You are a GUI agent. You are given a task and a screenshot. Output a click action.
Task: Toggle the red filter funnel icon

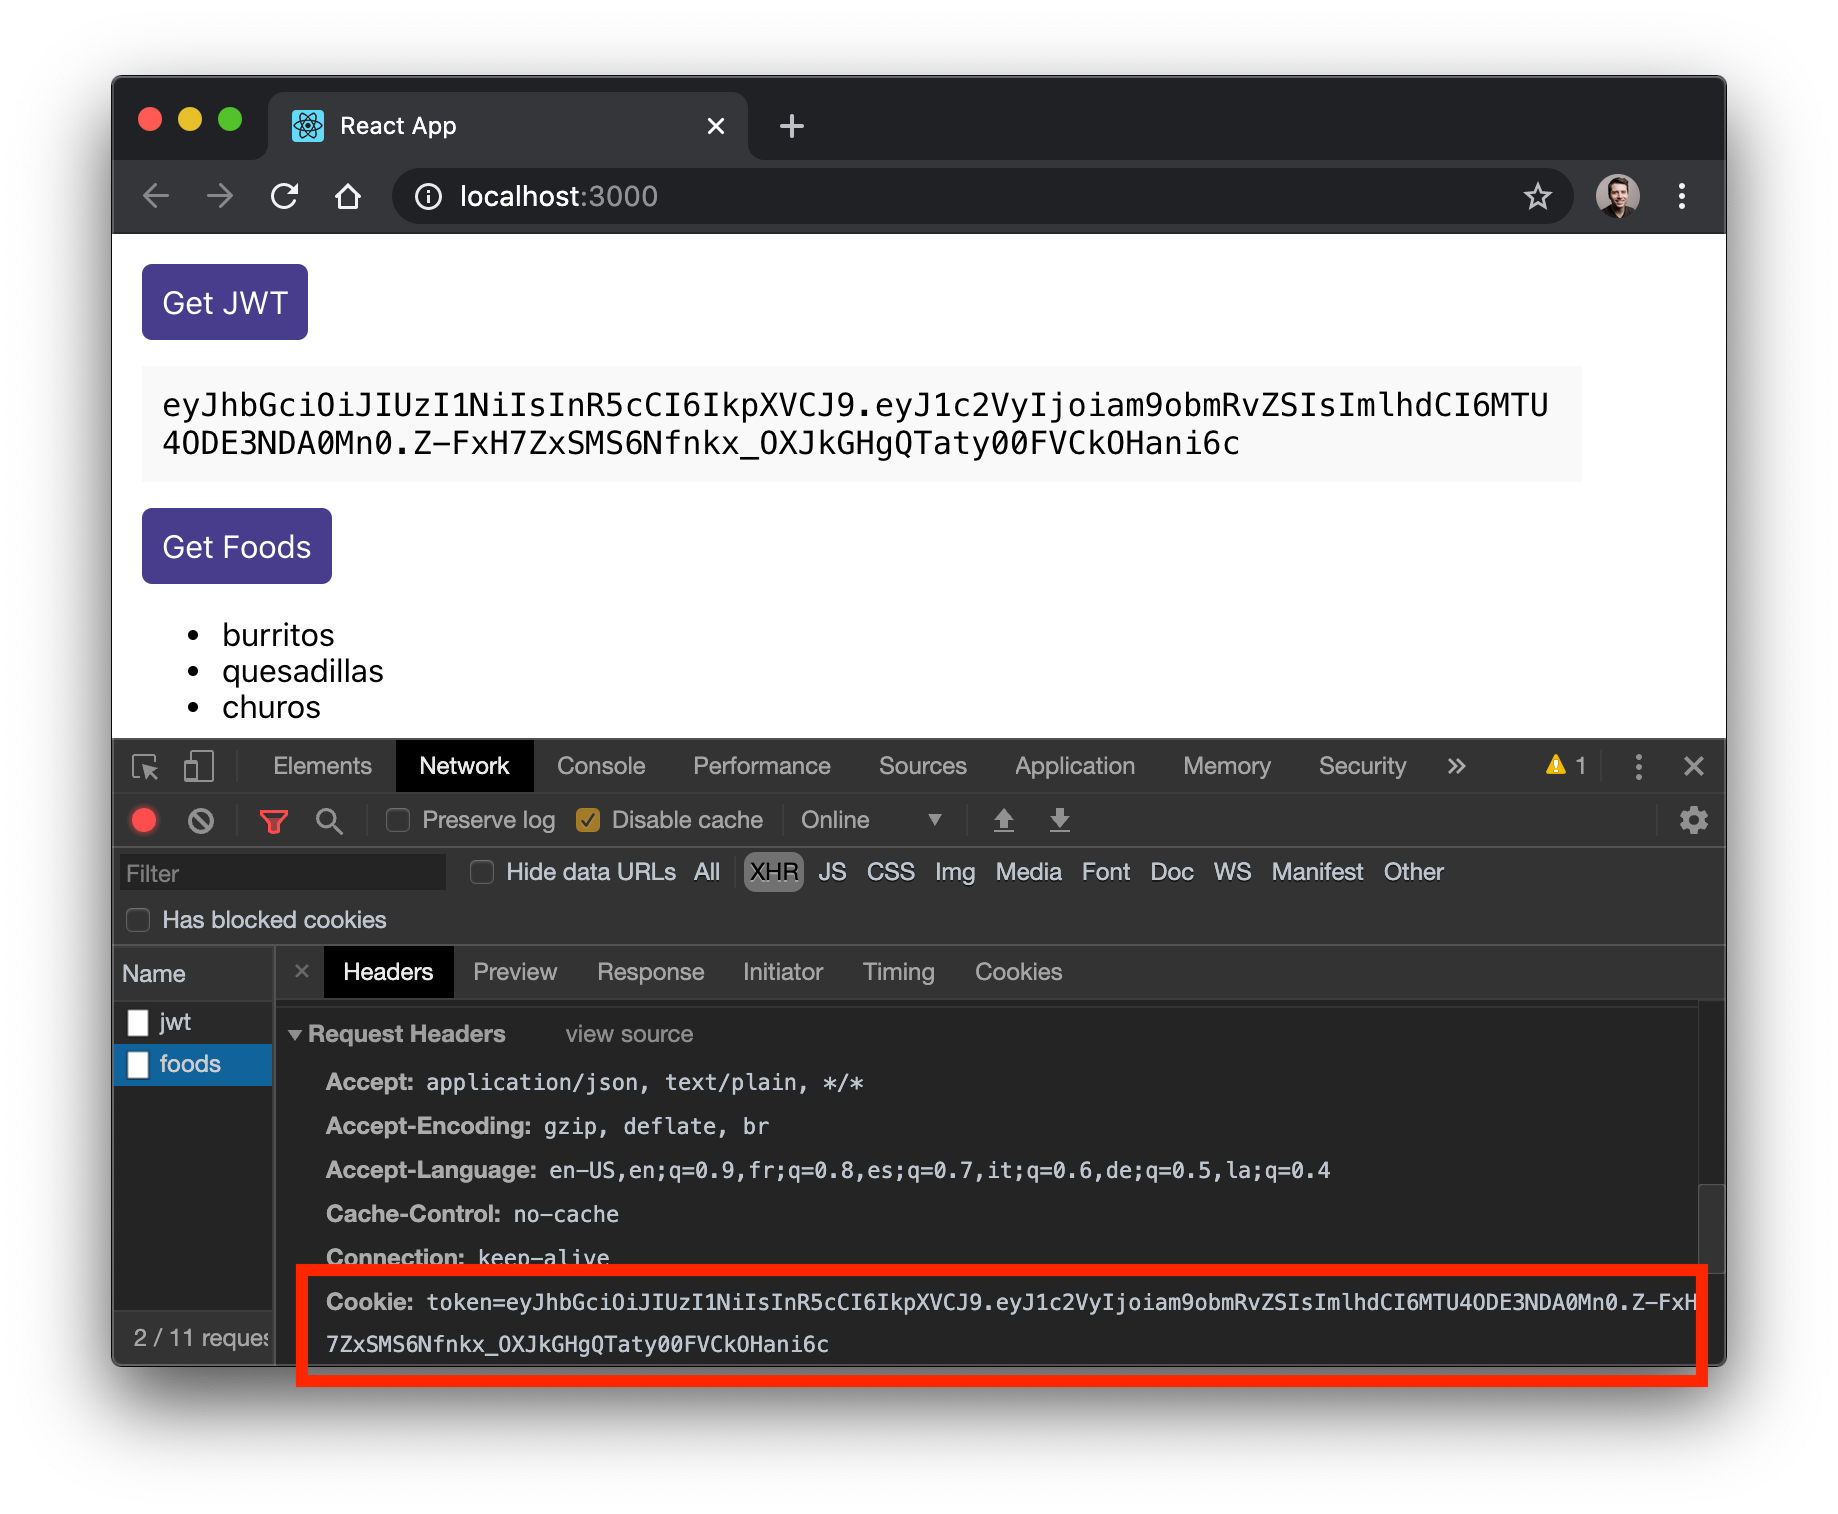[273, 821]
